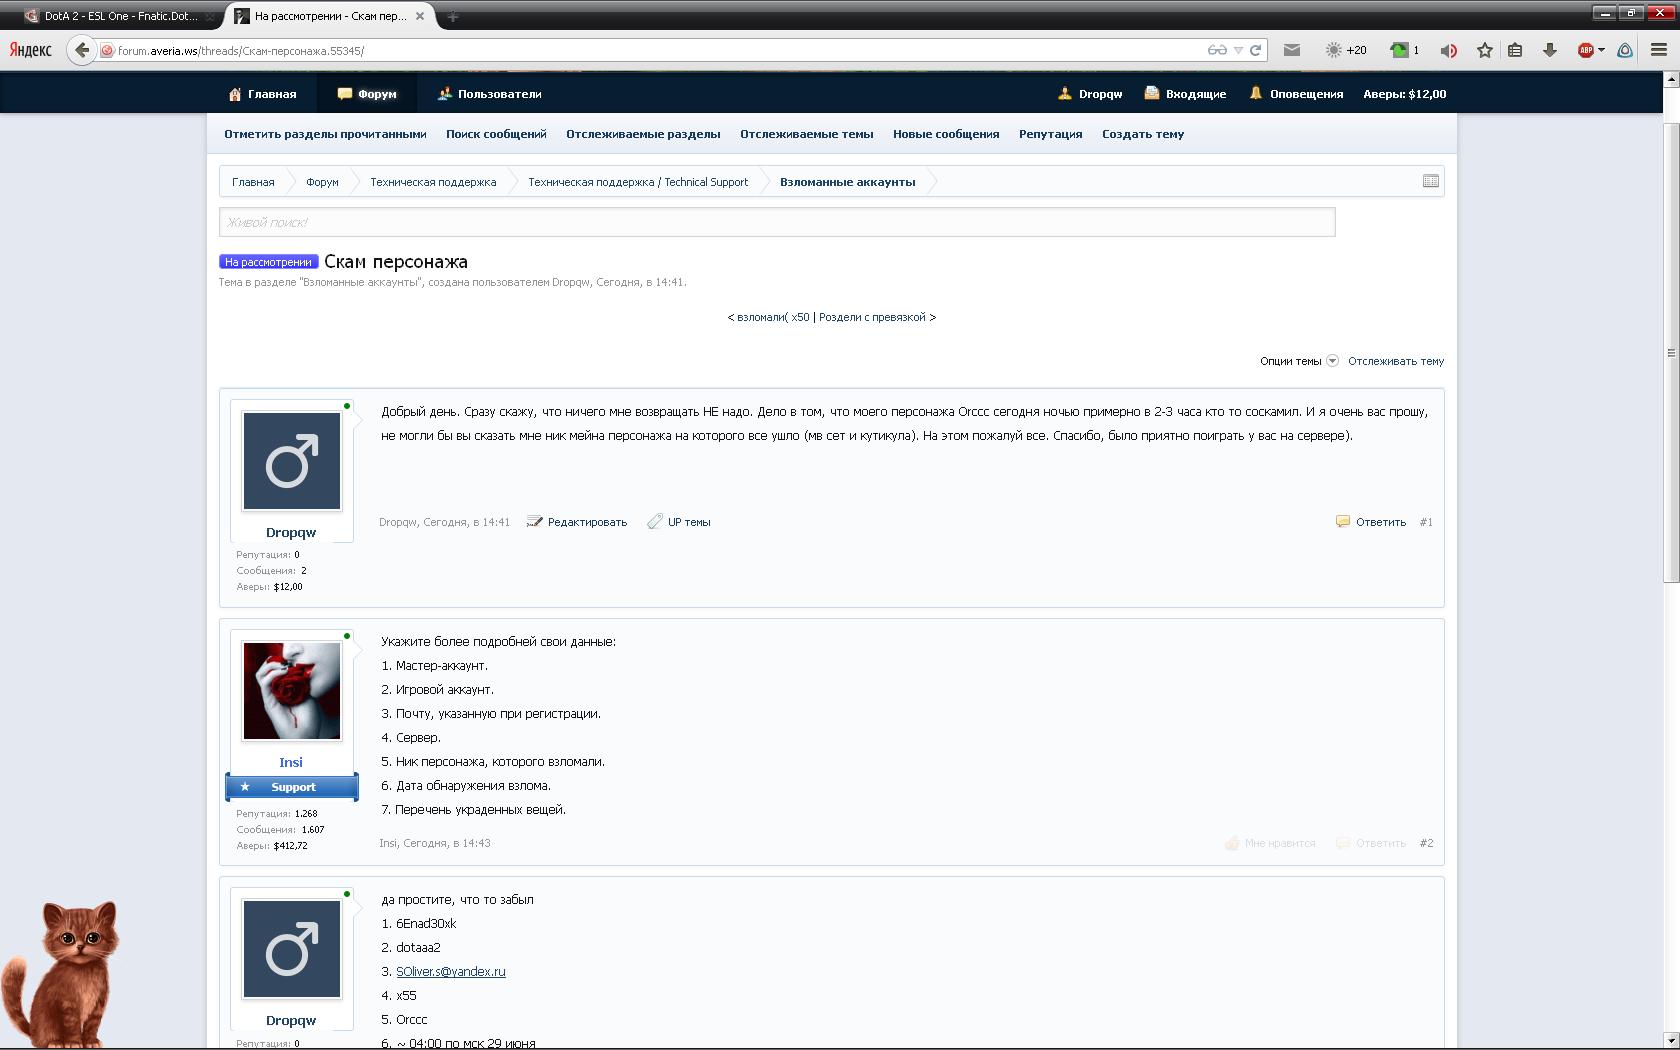Viewport: 1680px width, 1050px height.
Task: Go to Главная breadcrumb
Action: [253, 182]
